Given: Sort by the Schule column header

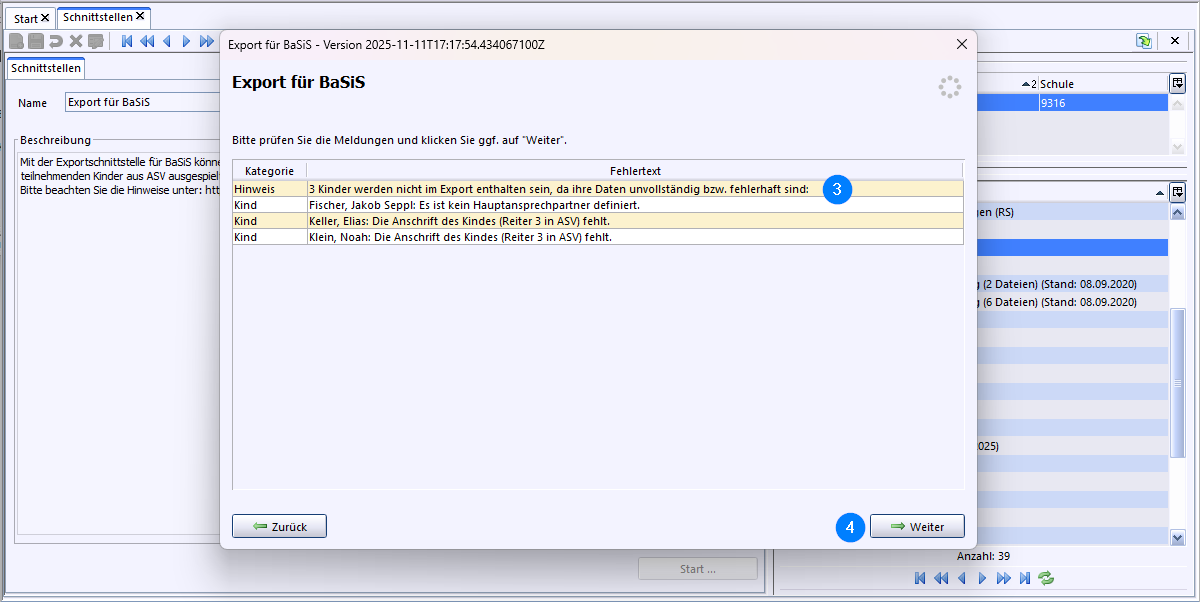Looking at the screenshot, I should (1100, 84).
